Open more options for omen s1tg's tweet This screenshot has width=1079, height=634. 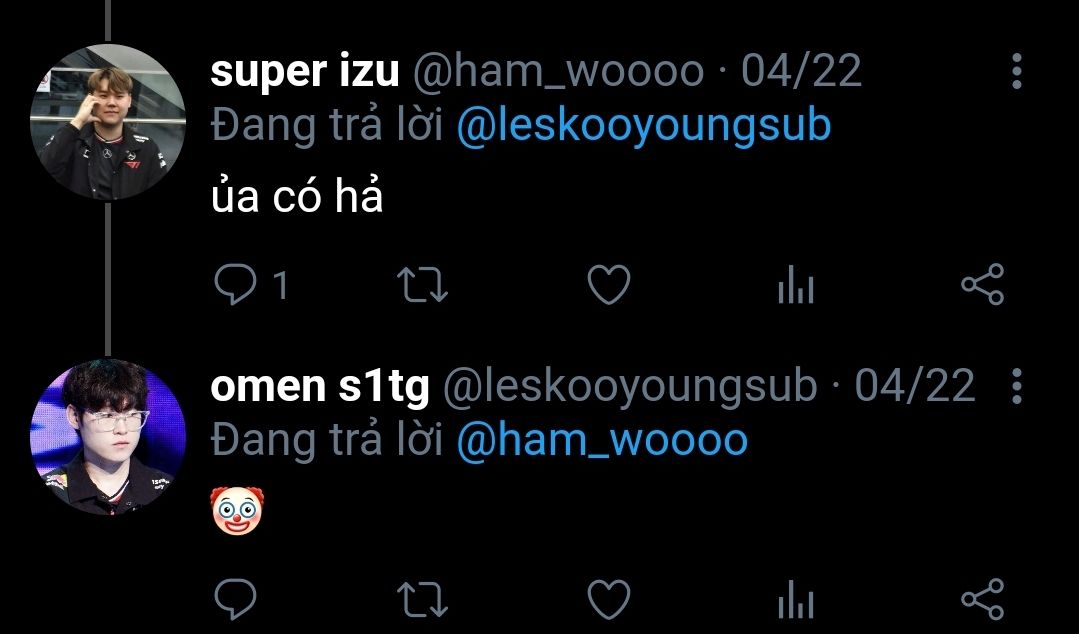coord(1016,386)
